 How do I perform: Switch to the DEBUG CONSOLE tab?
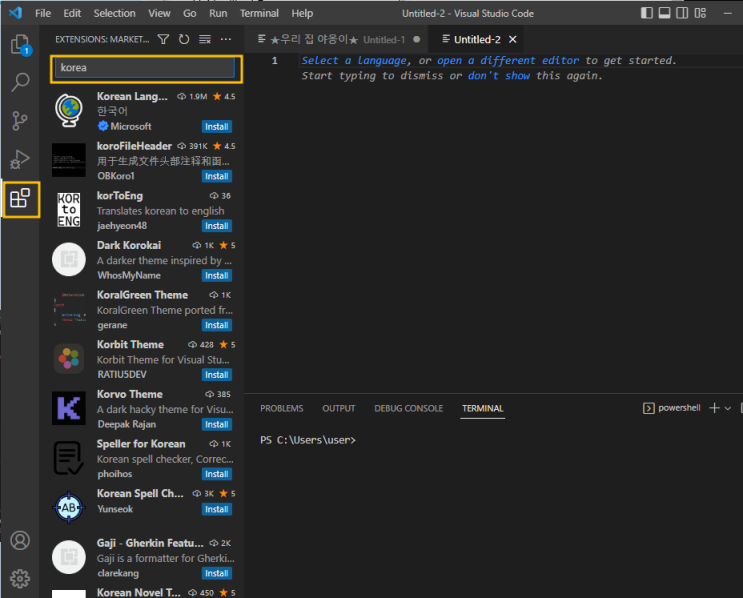click(x=408, y=408)
